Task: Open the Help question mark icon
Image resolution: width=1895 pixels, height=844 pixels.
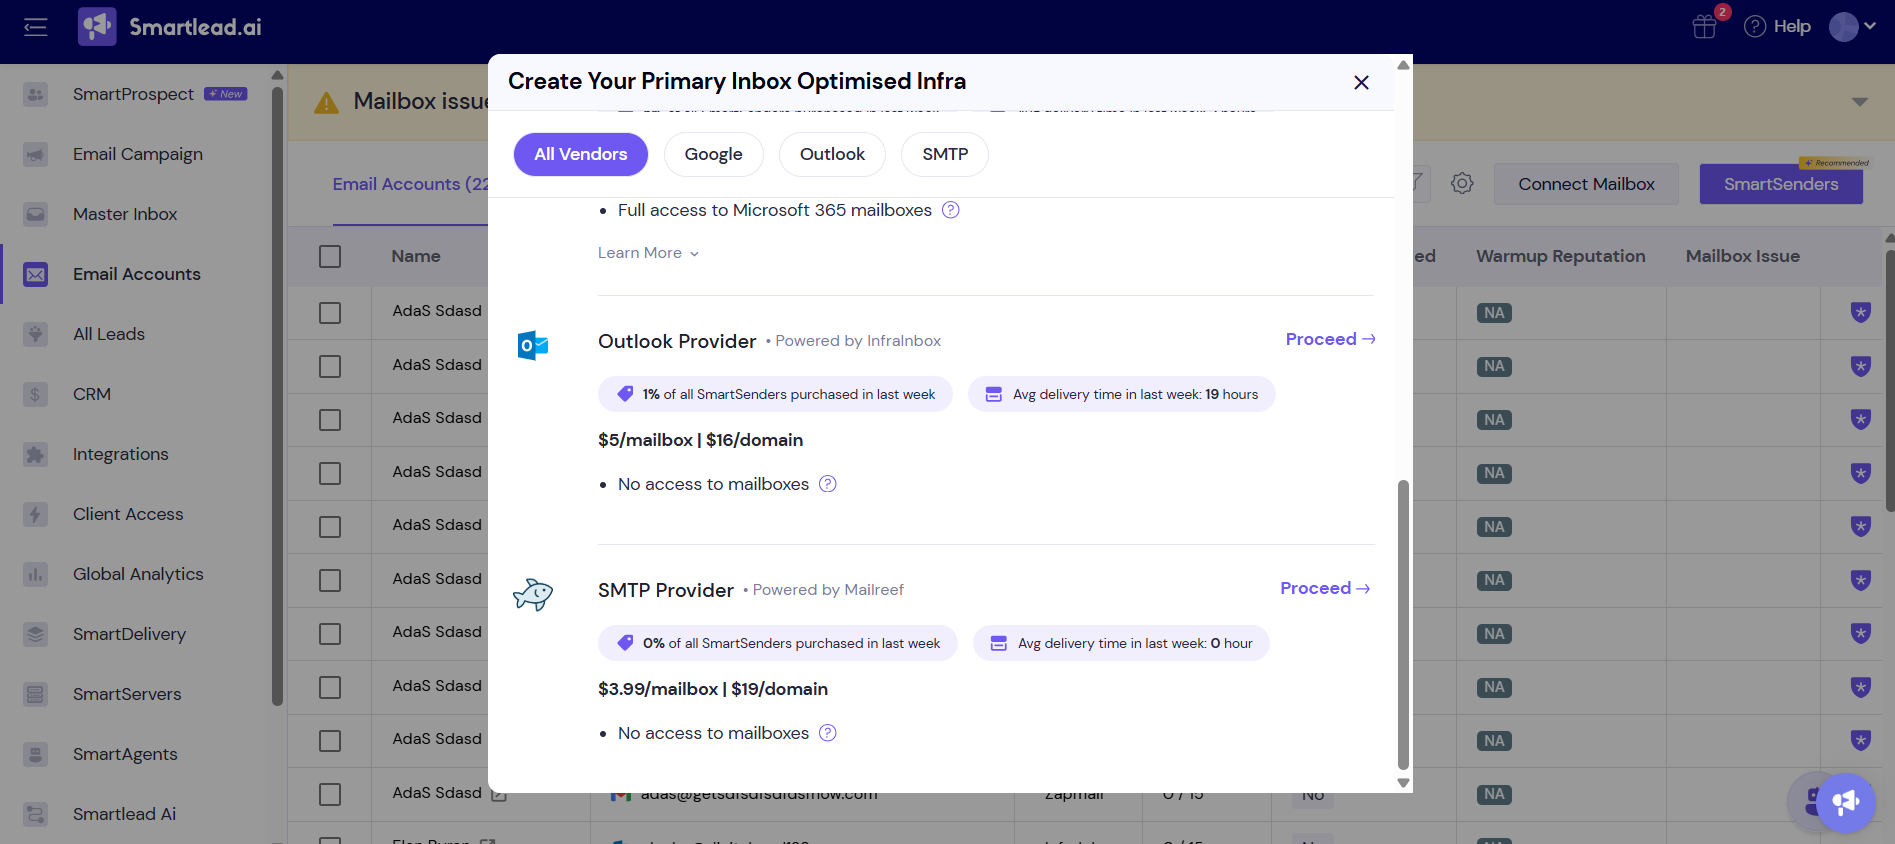Action: pyautogui.click(x=1755, y=27)
